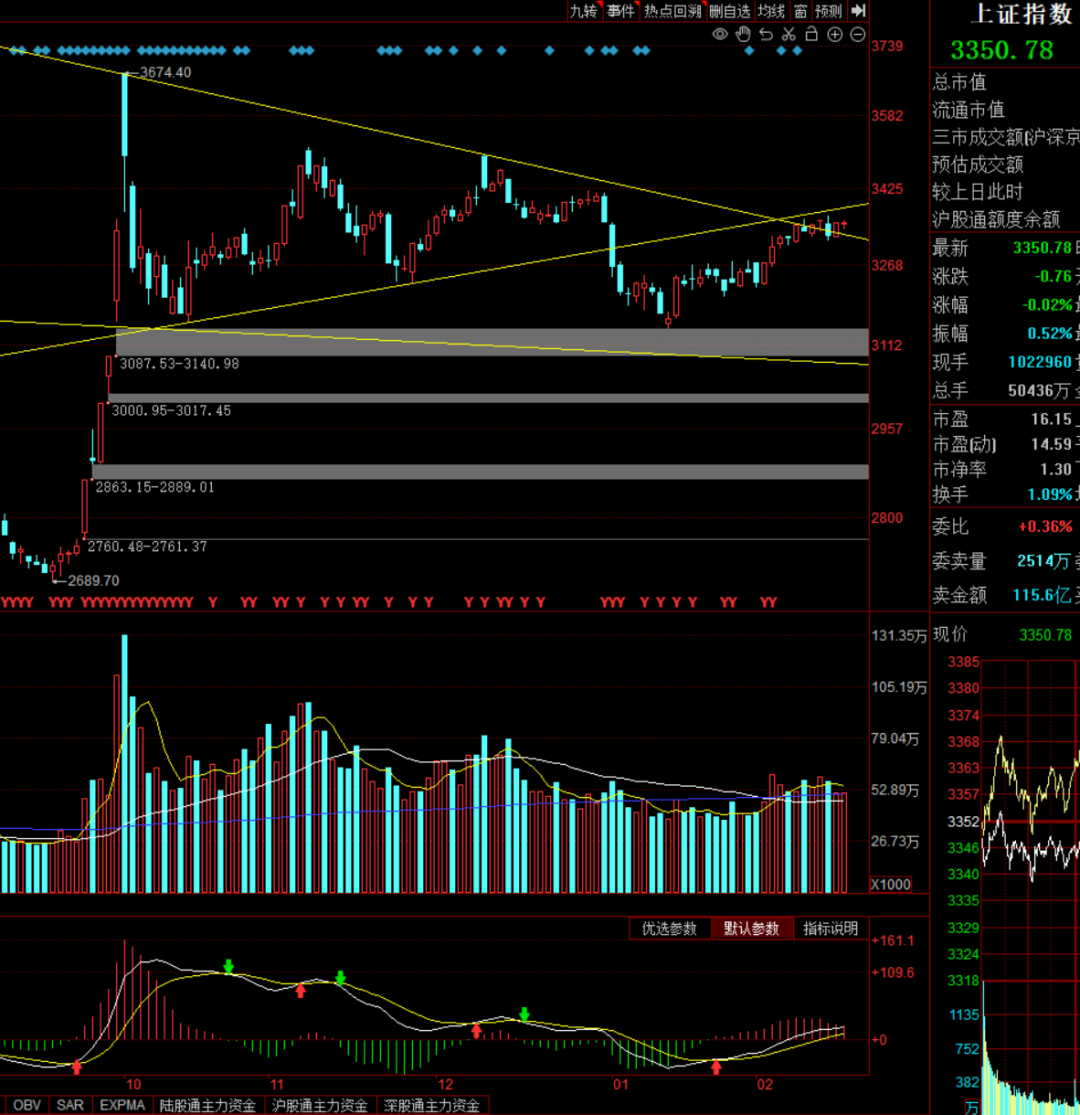Screen dimensions: 1080x1115
Task: Click the 市盈 value 16.15
Action: point(1051,419)
